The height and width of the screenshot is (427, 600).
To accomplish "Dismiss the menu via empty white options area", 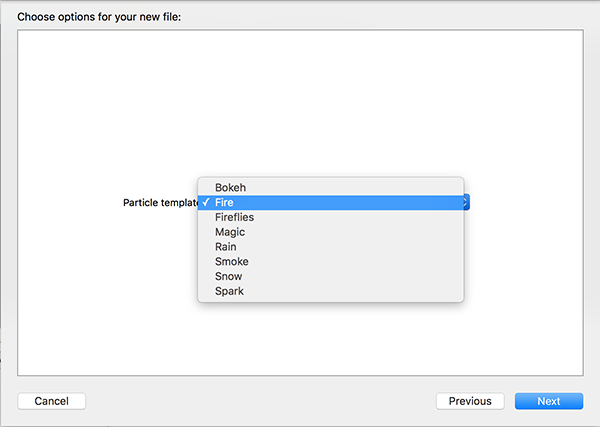I will (x=300, y=99).
